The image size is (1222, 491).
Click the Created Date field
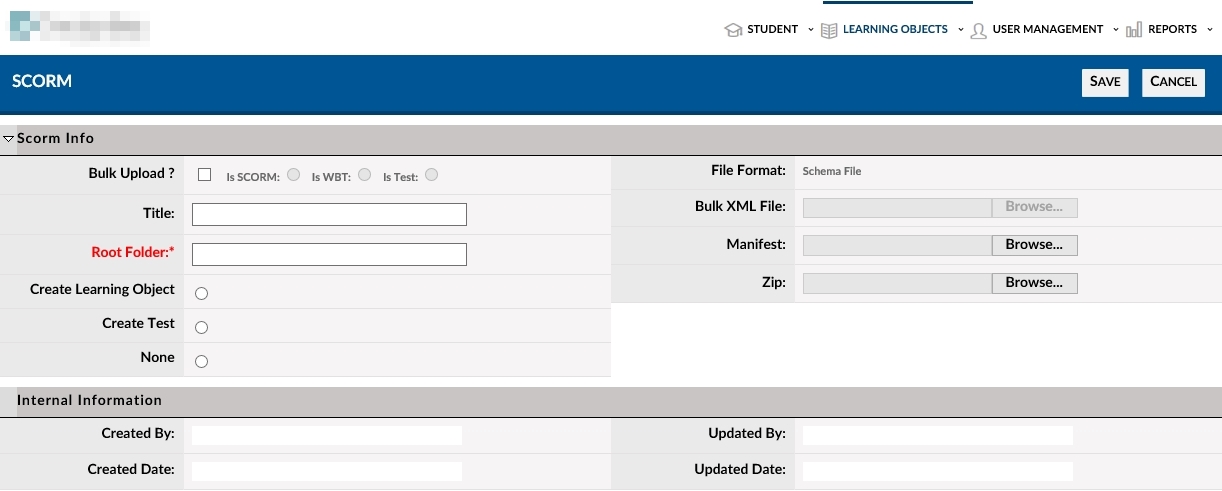point(327,471)
